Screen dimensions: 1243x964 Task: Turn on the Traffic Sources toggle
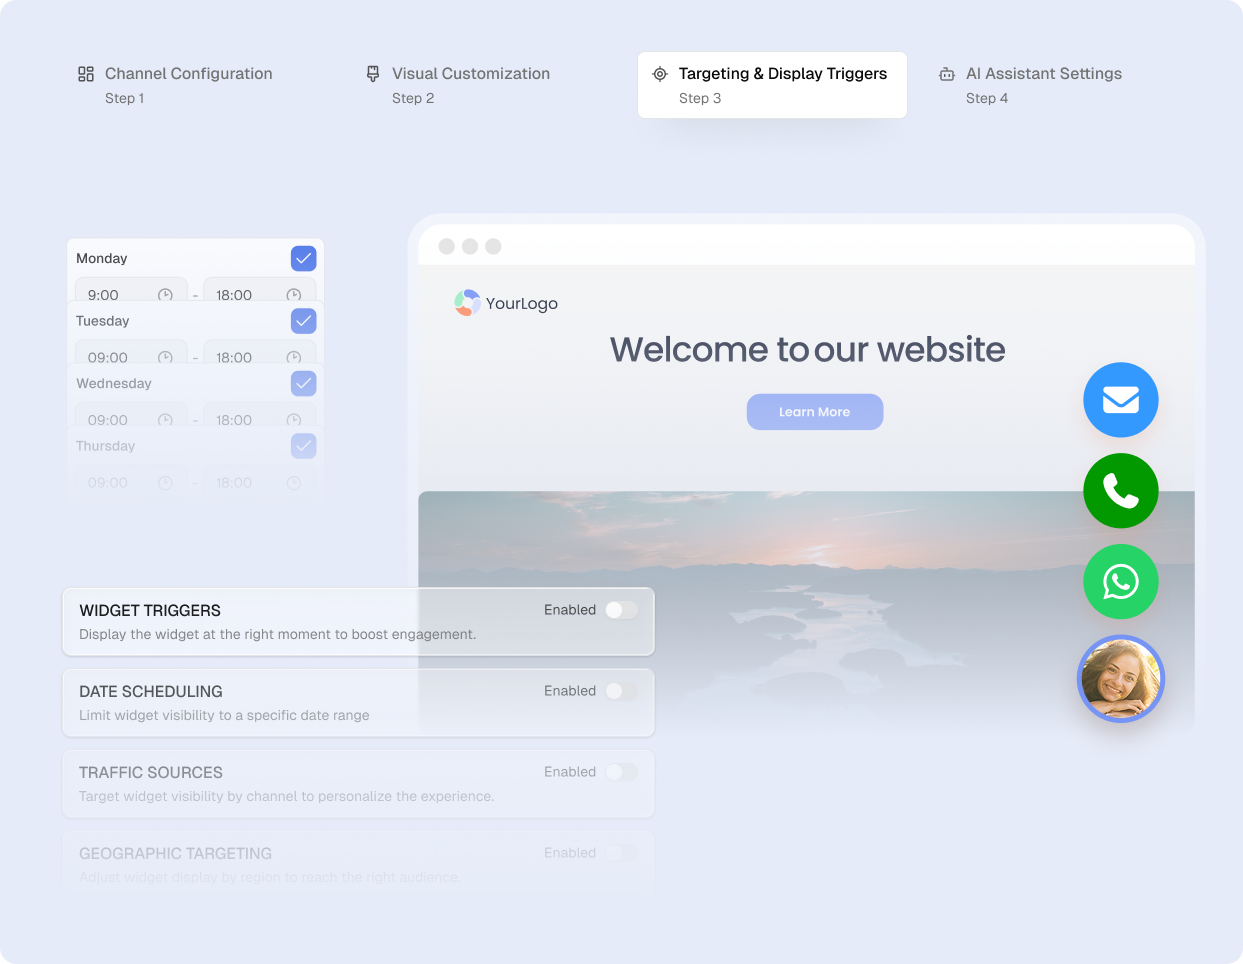tap(620, 772)
